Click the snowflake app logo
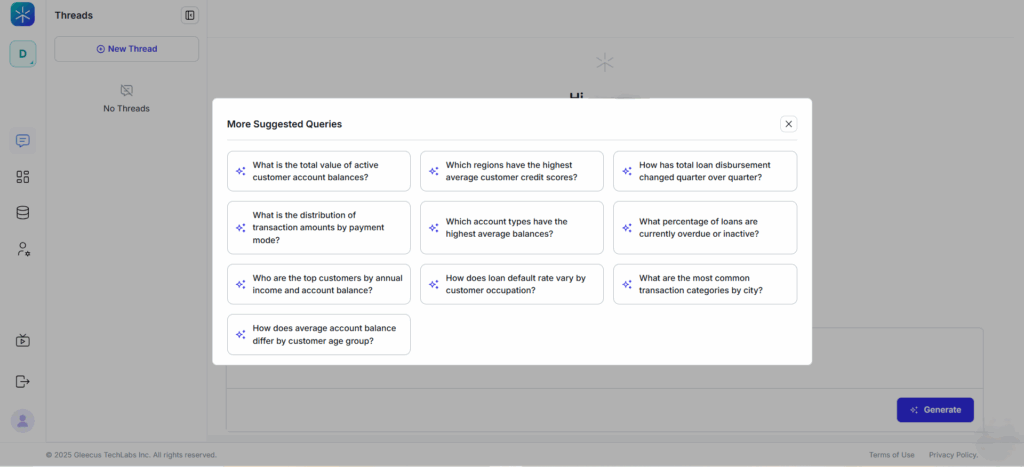Image resolution: width=1024 pixels, height=467 pixels. pos(23,14)
